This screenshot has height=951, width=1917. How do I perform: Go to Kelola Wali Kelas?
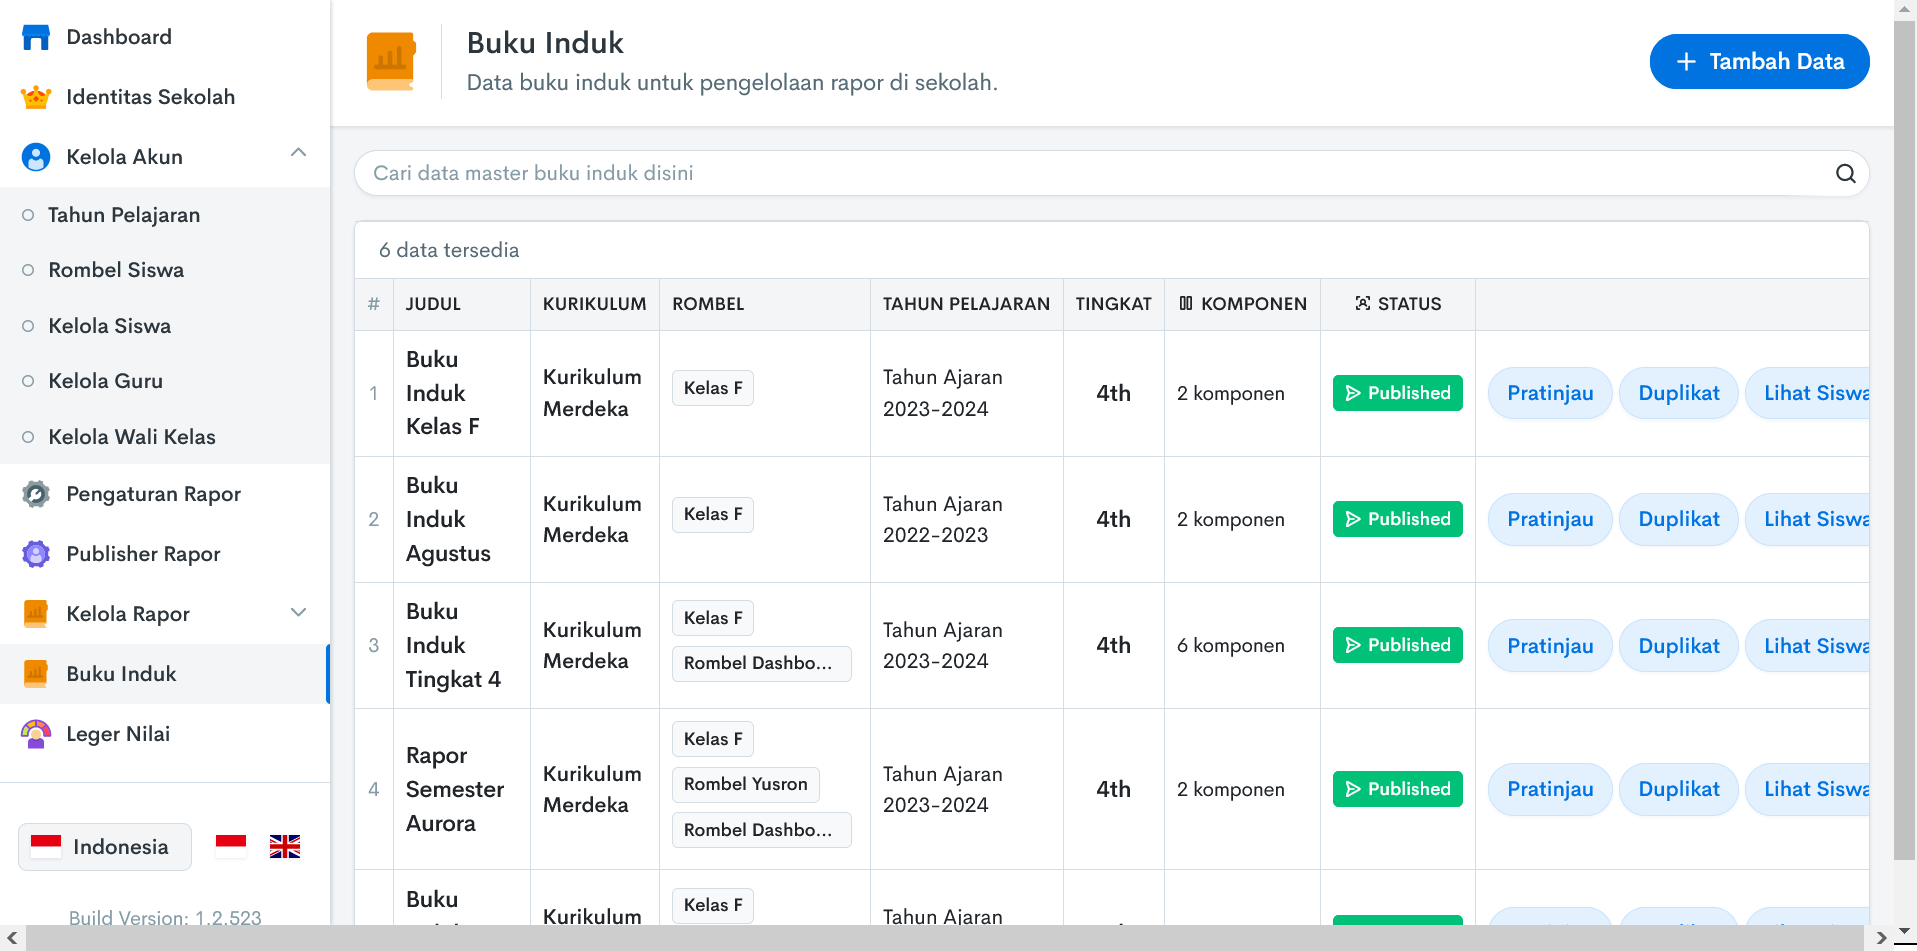(x=132, y=437)
